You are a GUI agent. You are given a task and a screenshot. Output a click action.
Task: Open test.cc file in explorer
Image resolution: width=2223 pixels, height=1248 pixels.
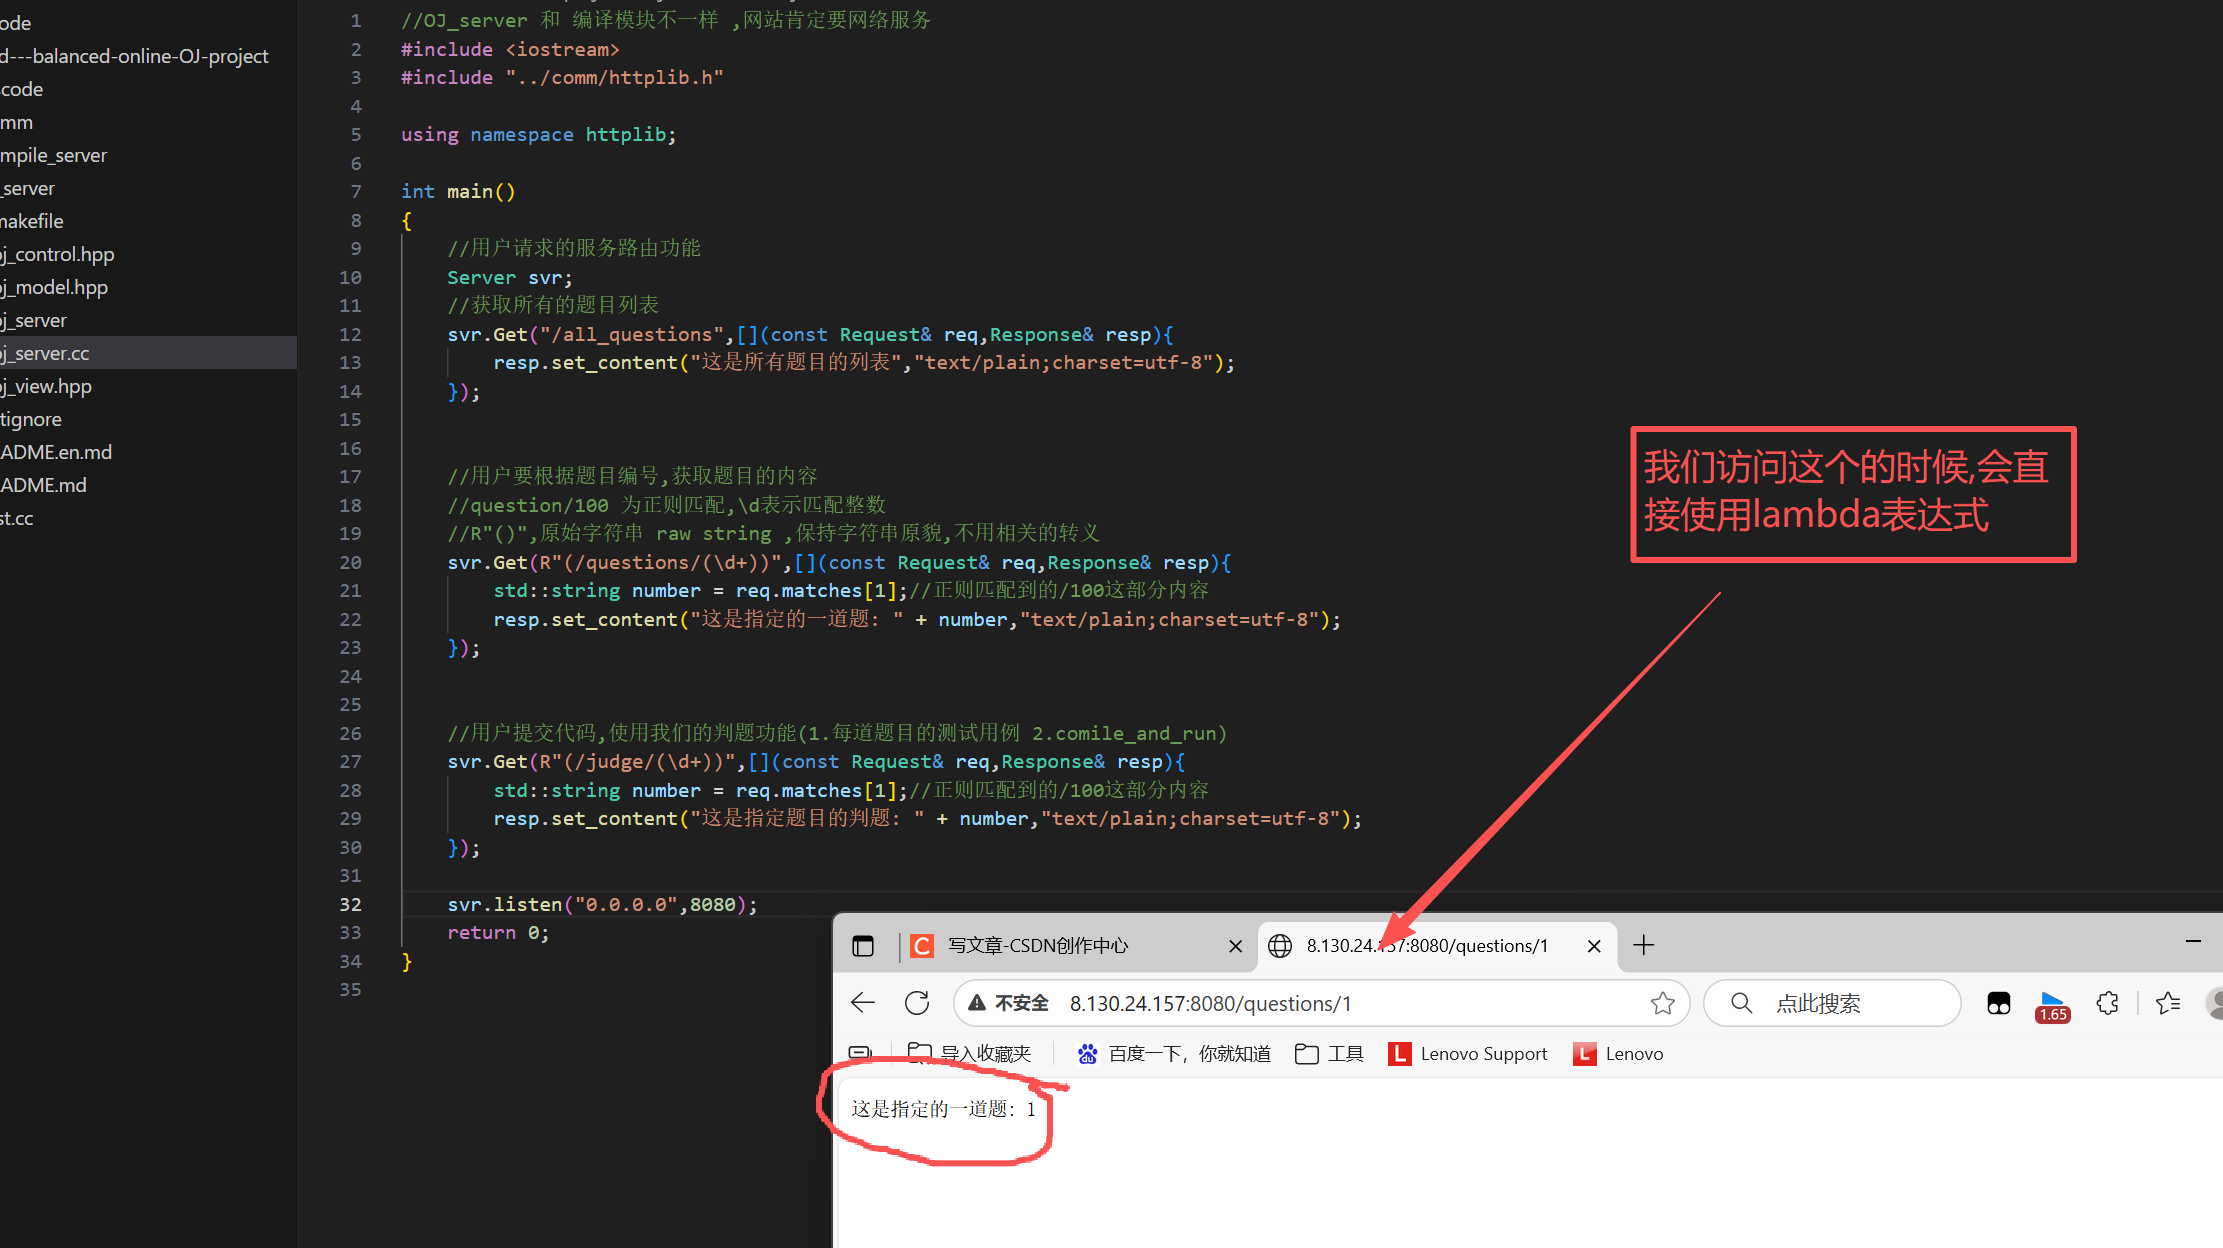point(17,518)
